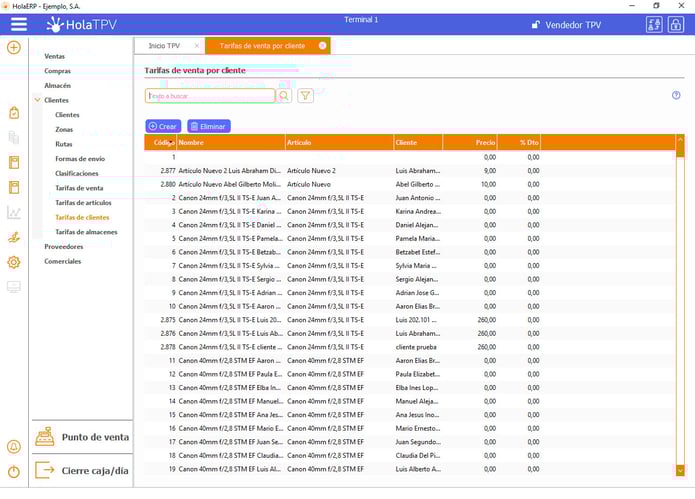The height and width of the screenshot is (499, 695).
Task: Open the second box/archive sidebar icon
Action: [14, 187]
